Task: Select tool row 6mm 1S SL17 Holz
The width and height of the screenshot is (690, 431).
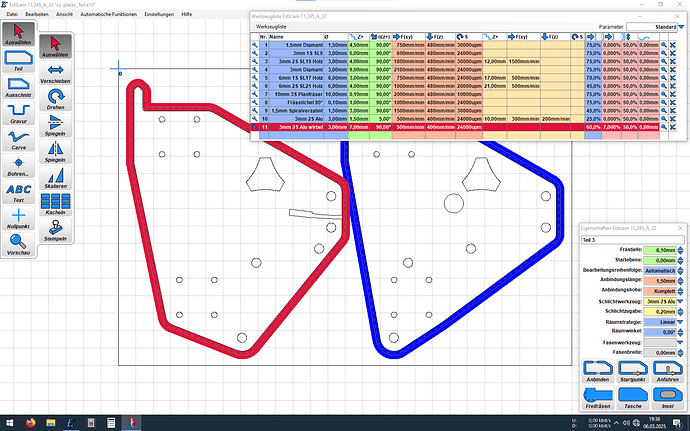Action: (x=455, y=78)
